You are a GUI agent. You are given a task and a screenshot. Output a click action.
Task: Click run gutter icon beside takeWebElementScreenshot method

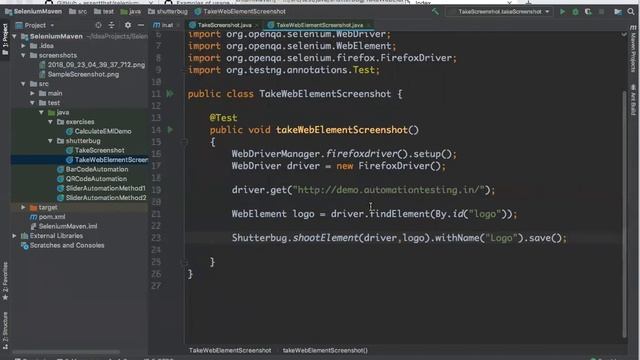pyautogui.click(x=170, y=130)
